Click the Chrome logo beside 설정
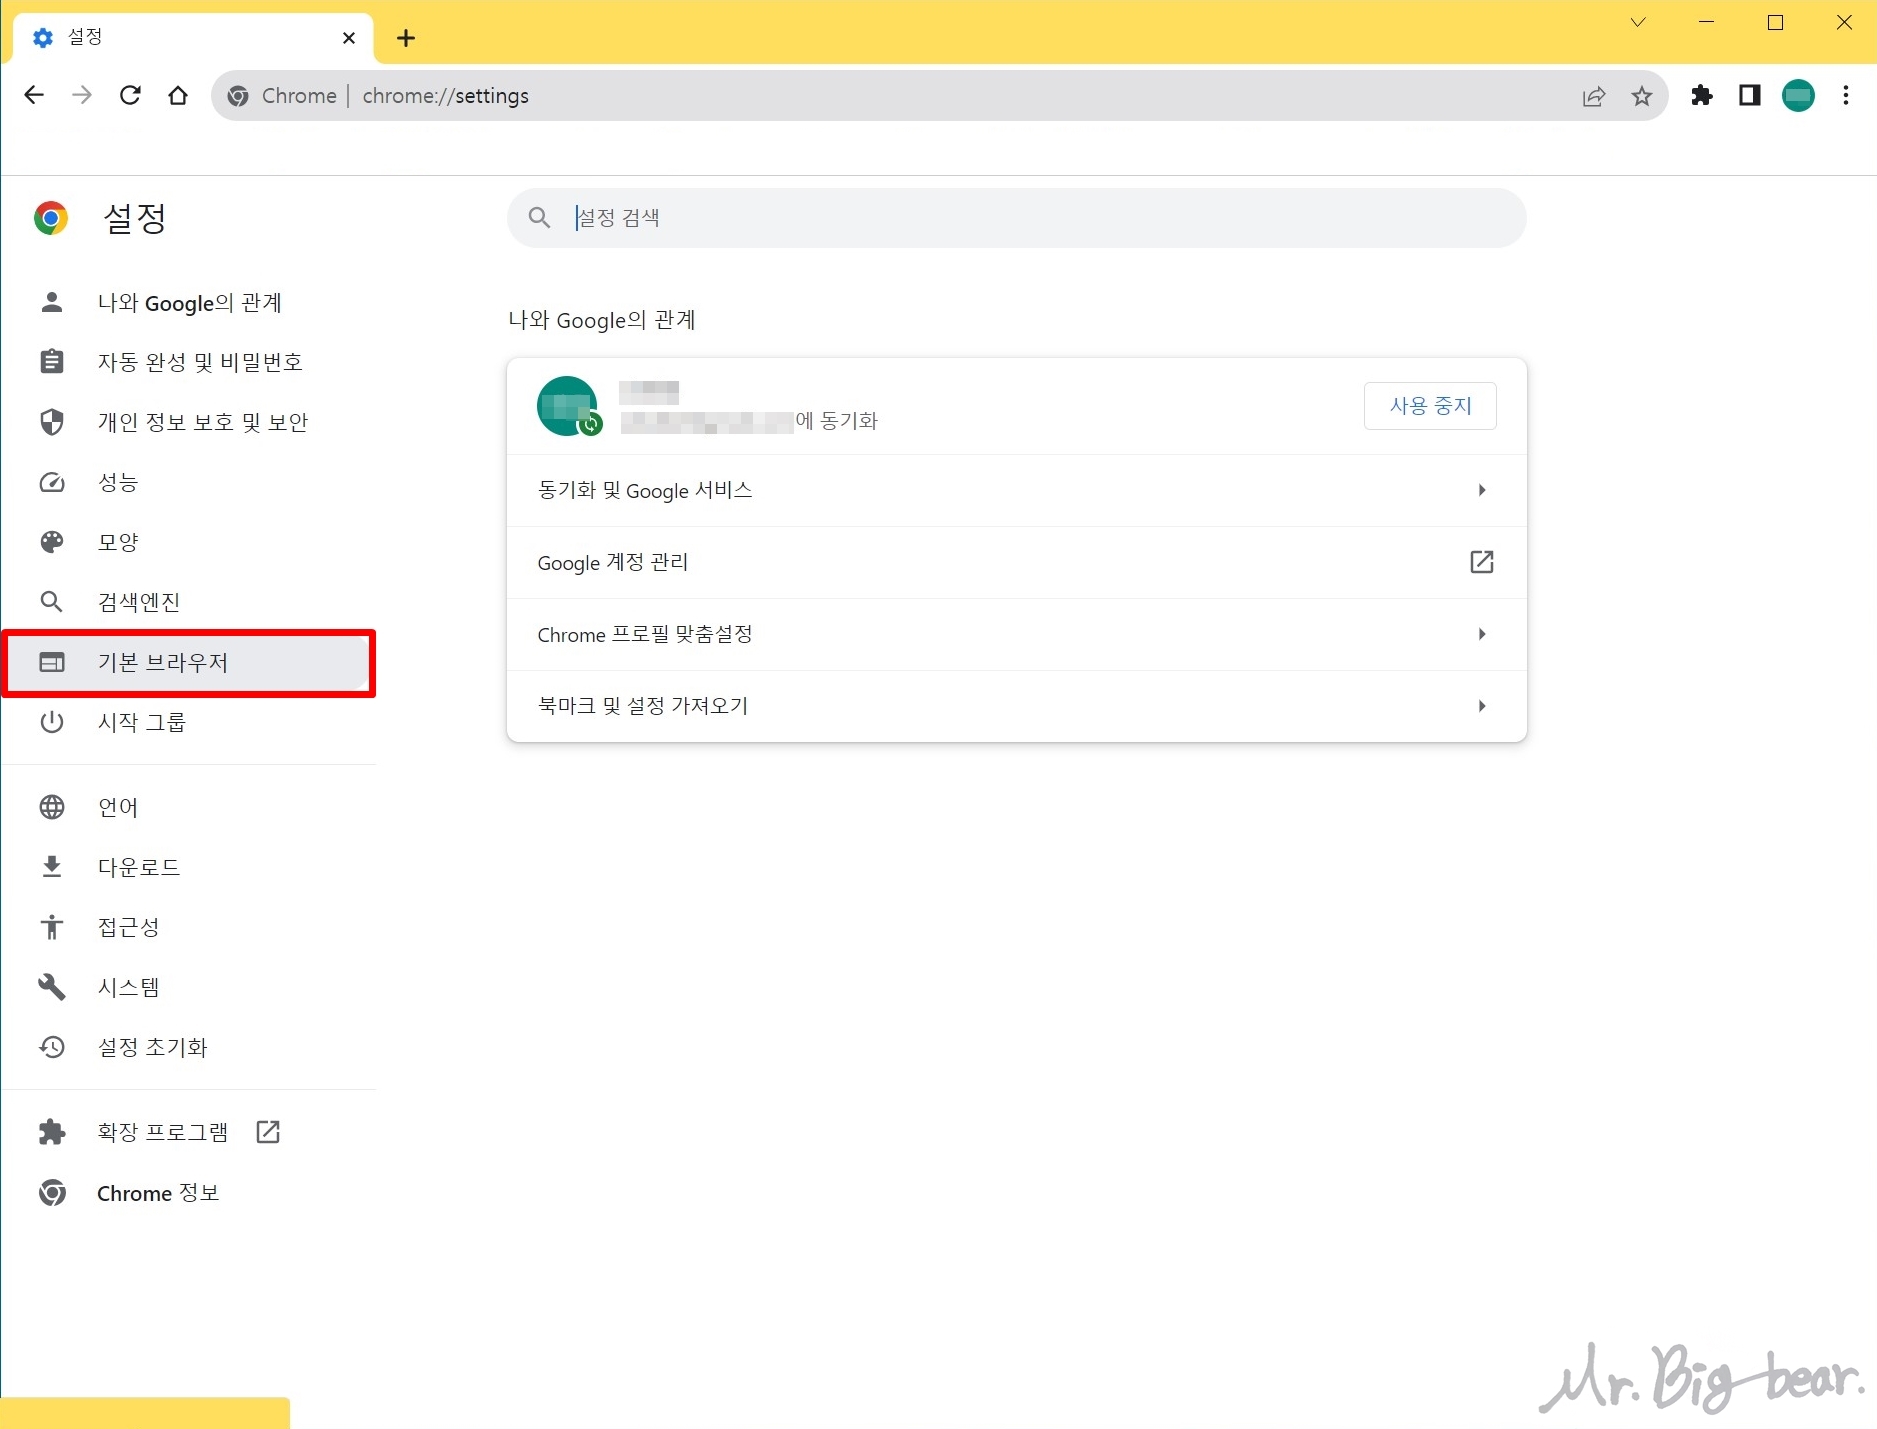1877x1429 pixels. tap(51, 218)
